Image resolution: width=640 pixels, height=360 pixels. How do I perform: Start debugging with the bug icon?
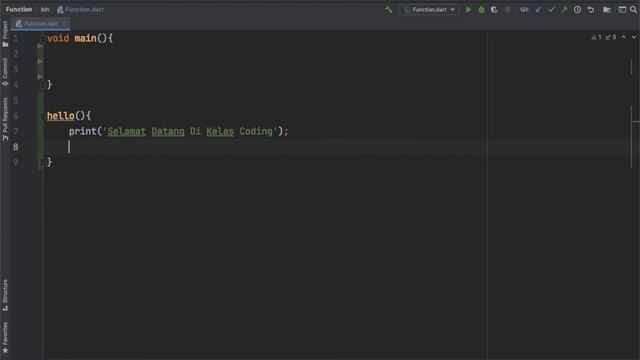[x=481, y=9]
